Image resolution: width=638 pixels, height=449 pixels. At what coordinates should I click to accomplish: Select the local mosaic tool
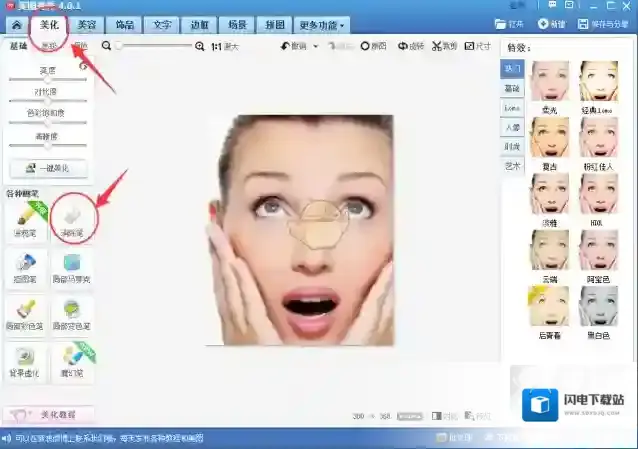[x=72, y=268]
